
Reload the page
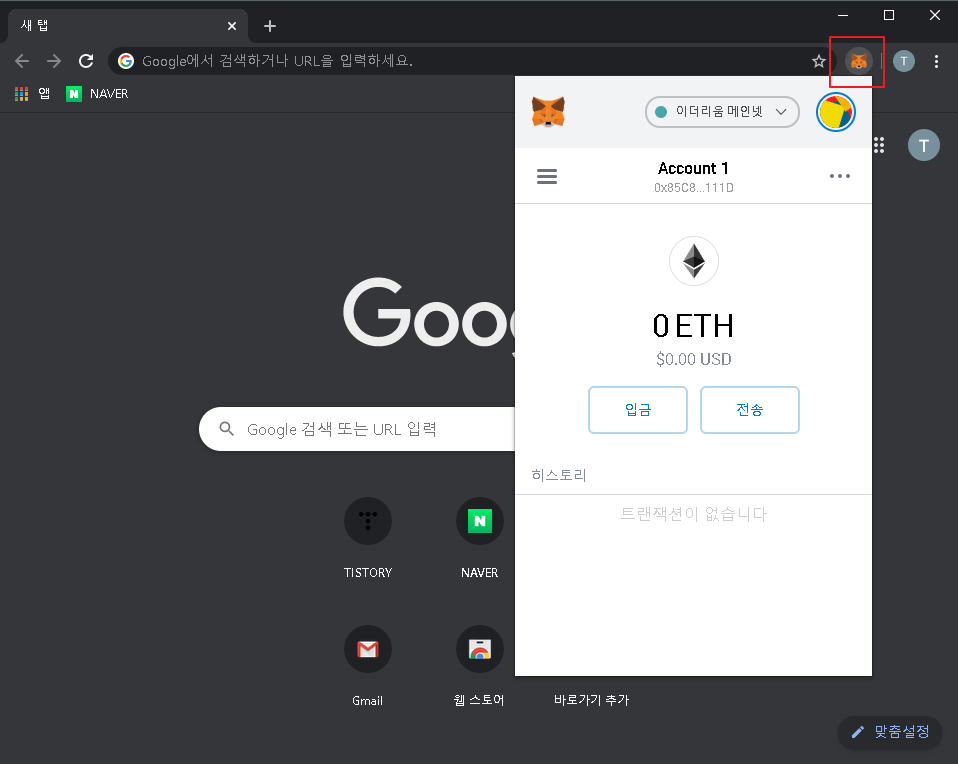tap(86, 61)
